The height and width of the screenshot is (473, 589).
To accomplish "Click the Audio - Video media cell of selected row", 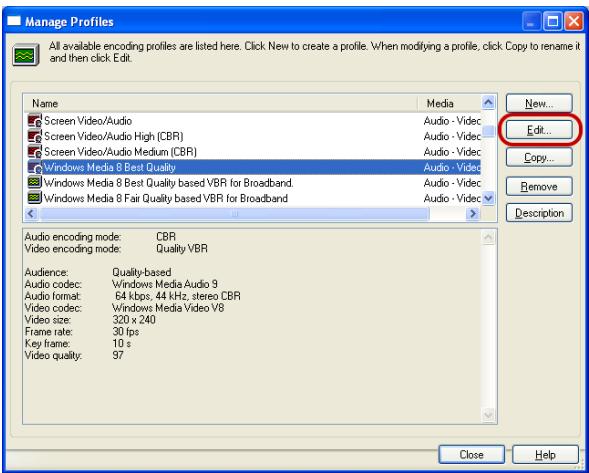I will click(x=452, y=167).
